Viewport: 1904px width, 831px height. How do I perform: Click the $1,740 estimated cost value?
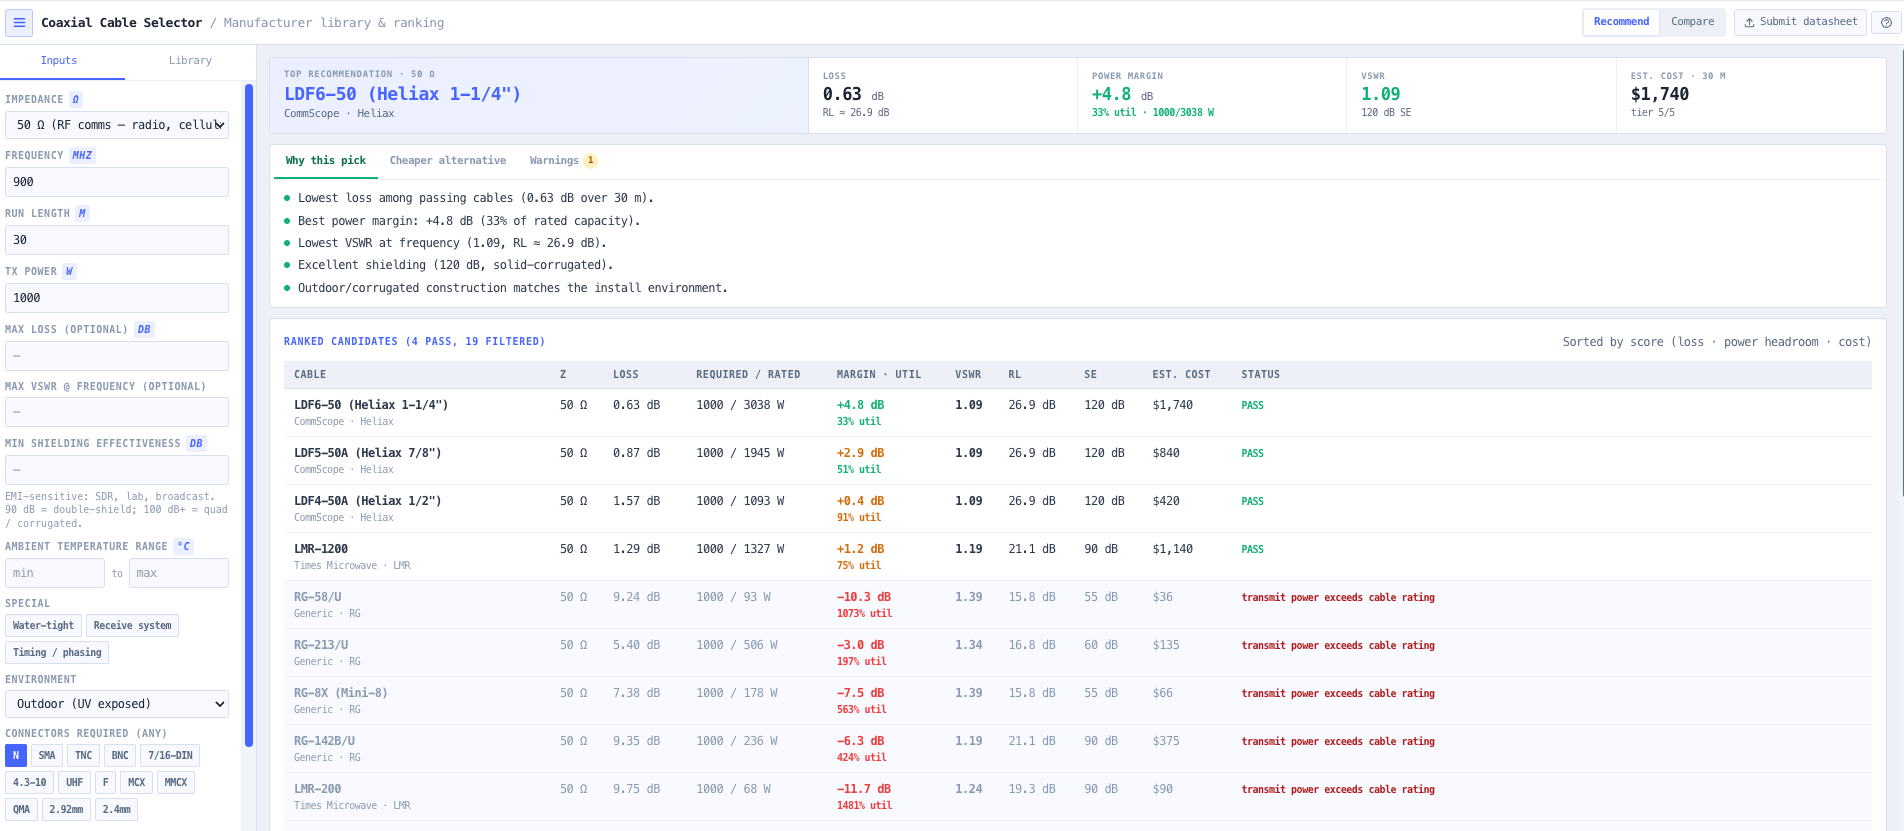(1660, 94)
